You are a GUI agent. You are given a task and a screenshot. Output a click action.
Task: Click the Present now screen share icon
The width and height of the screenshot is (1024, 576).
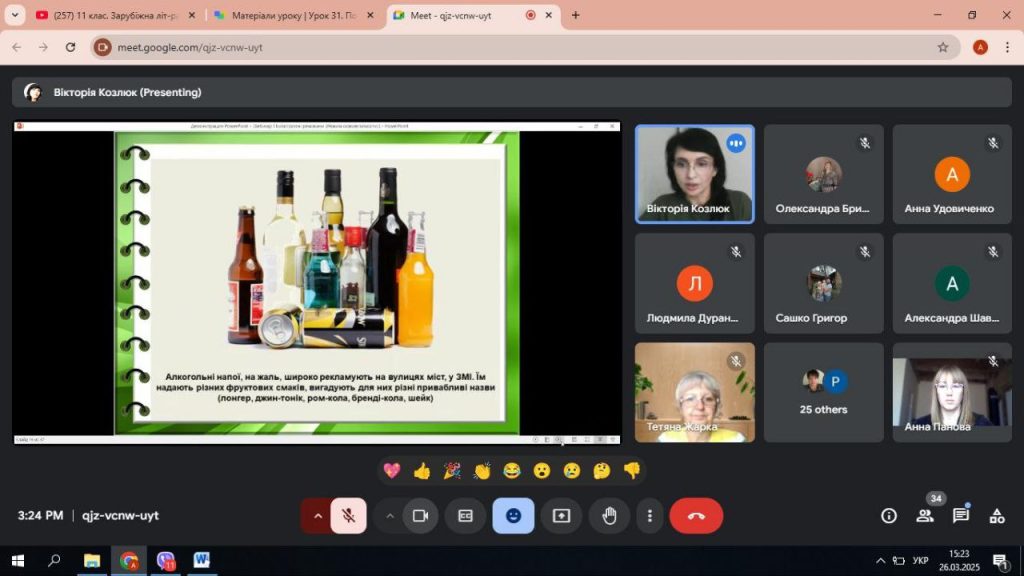(561, 516)
